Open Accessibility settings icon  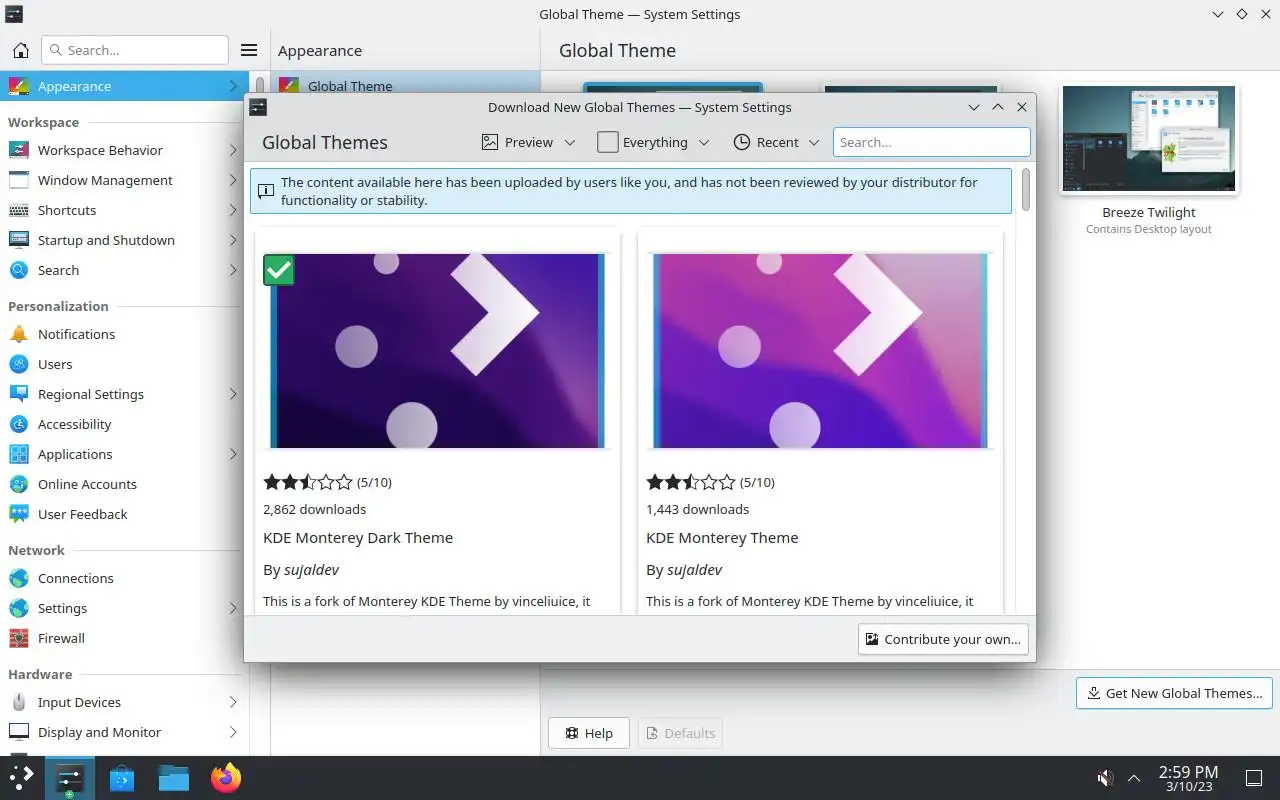click(x=19, y=424)
